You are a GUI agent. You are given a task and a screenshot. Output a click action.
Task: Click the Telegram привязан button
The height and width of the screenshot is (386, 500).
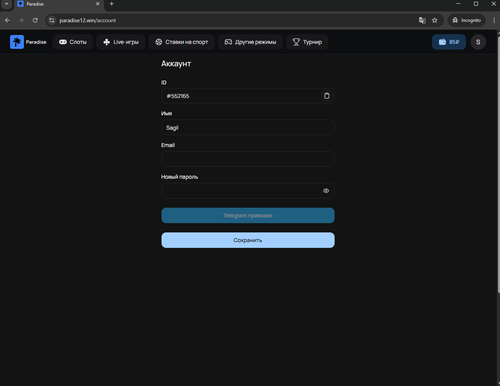pos(248,215)
